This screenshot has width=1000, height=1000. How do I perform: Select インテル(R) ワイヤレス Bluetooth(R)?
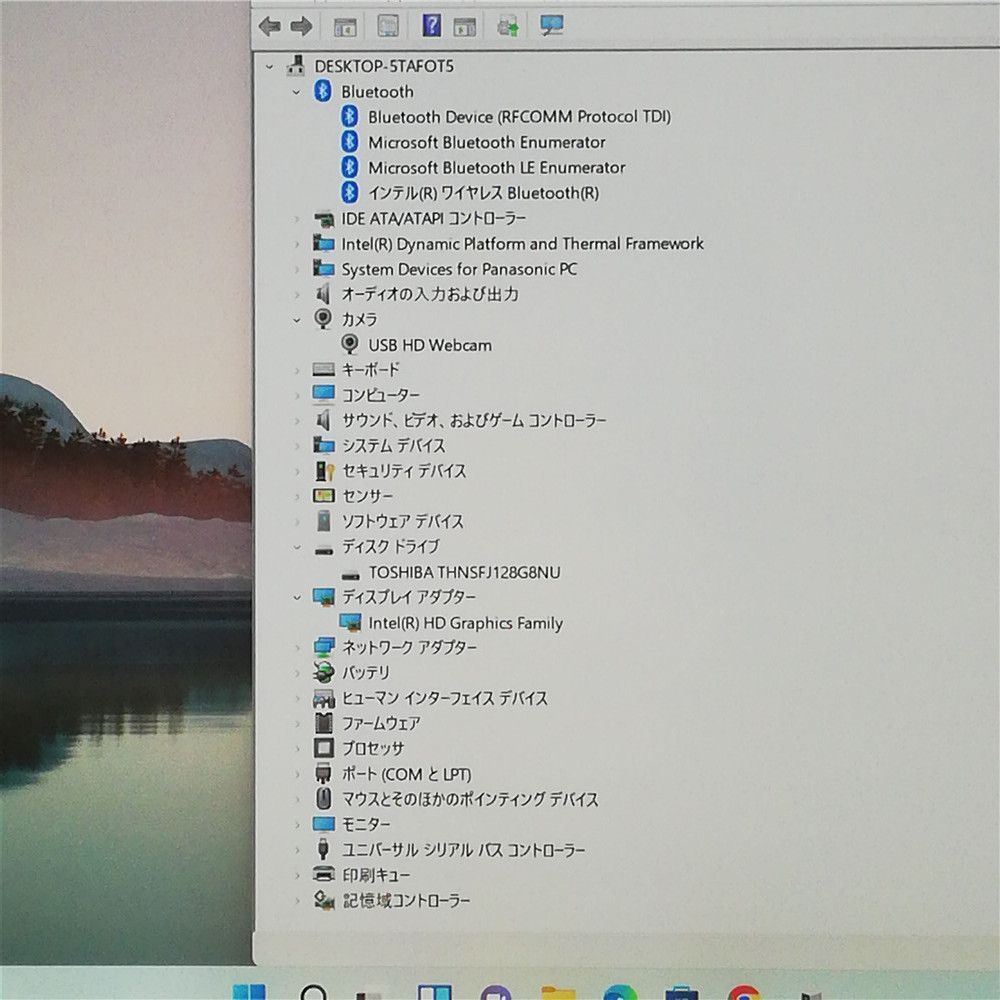[x=483, y=193]
